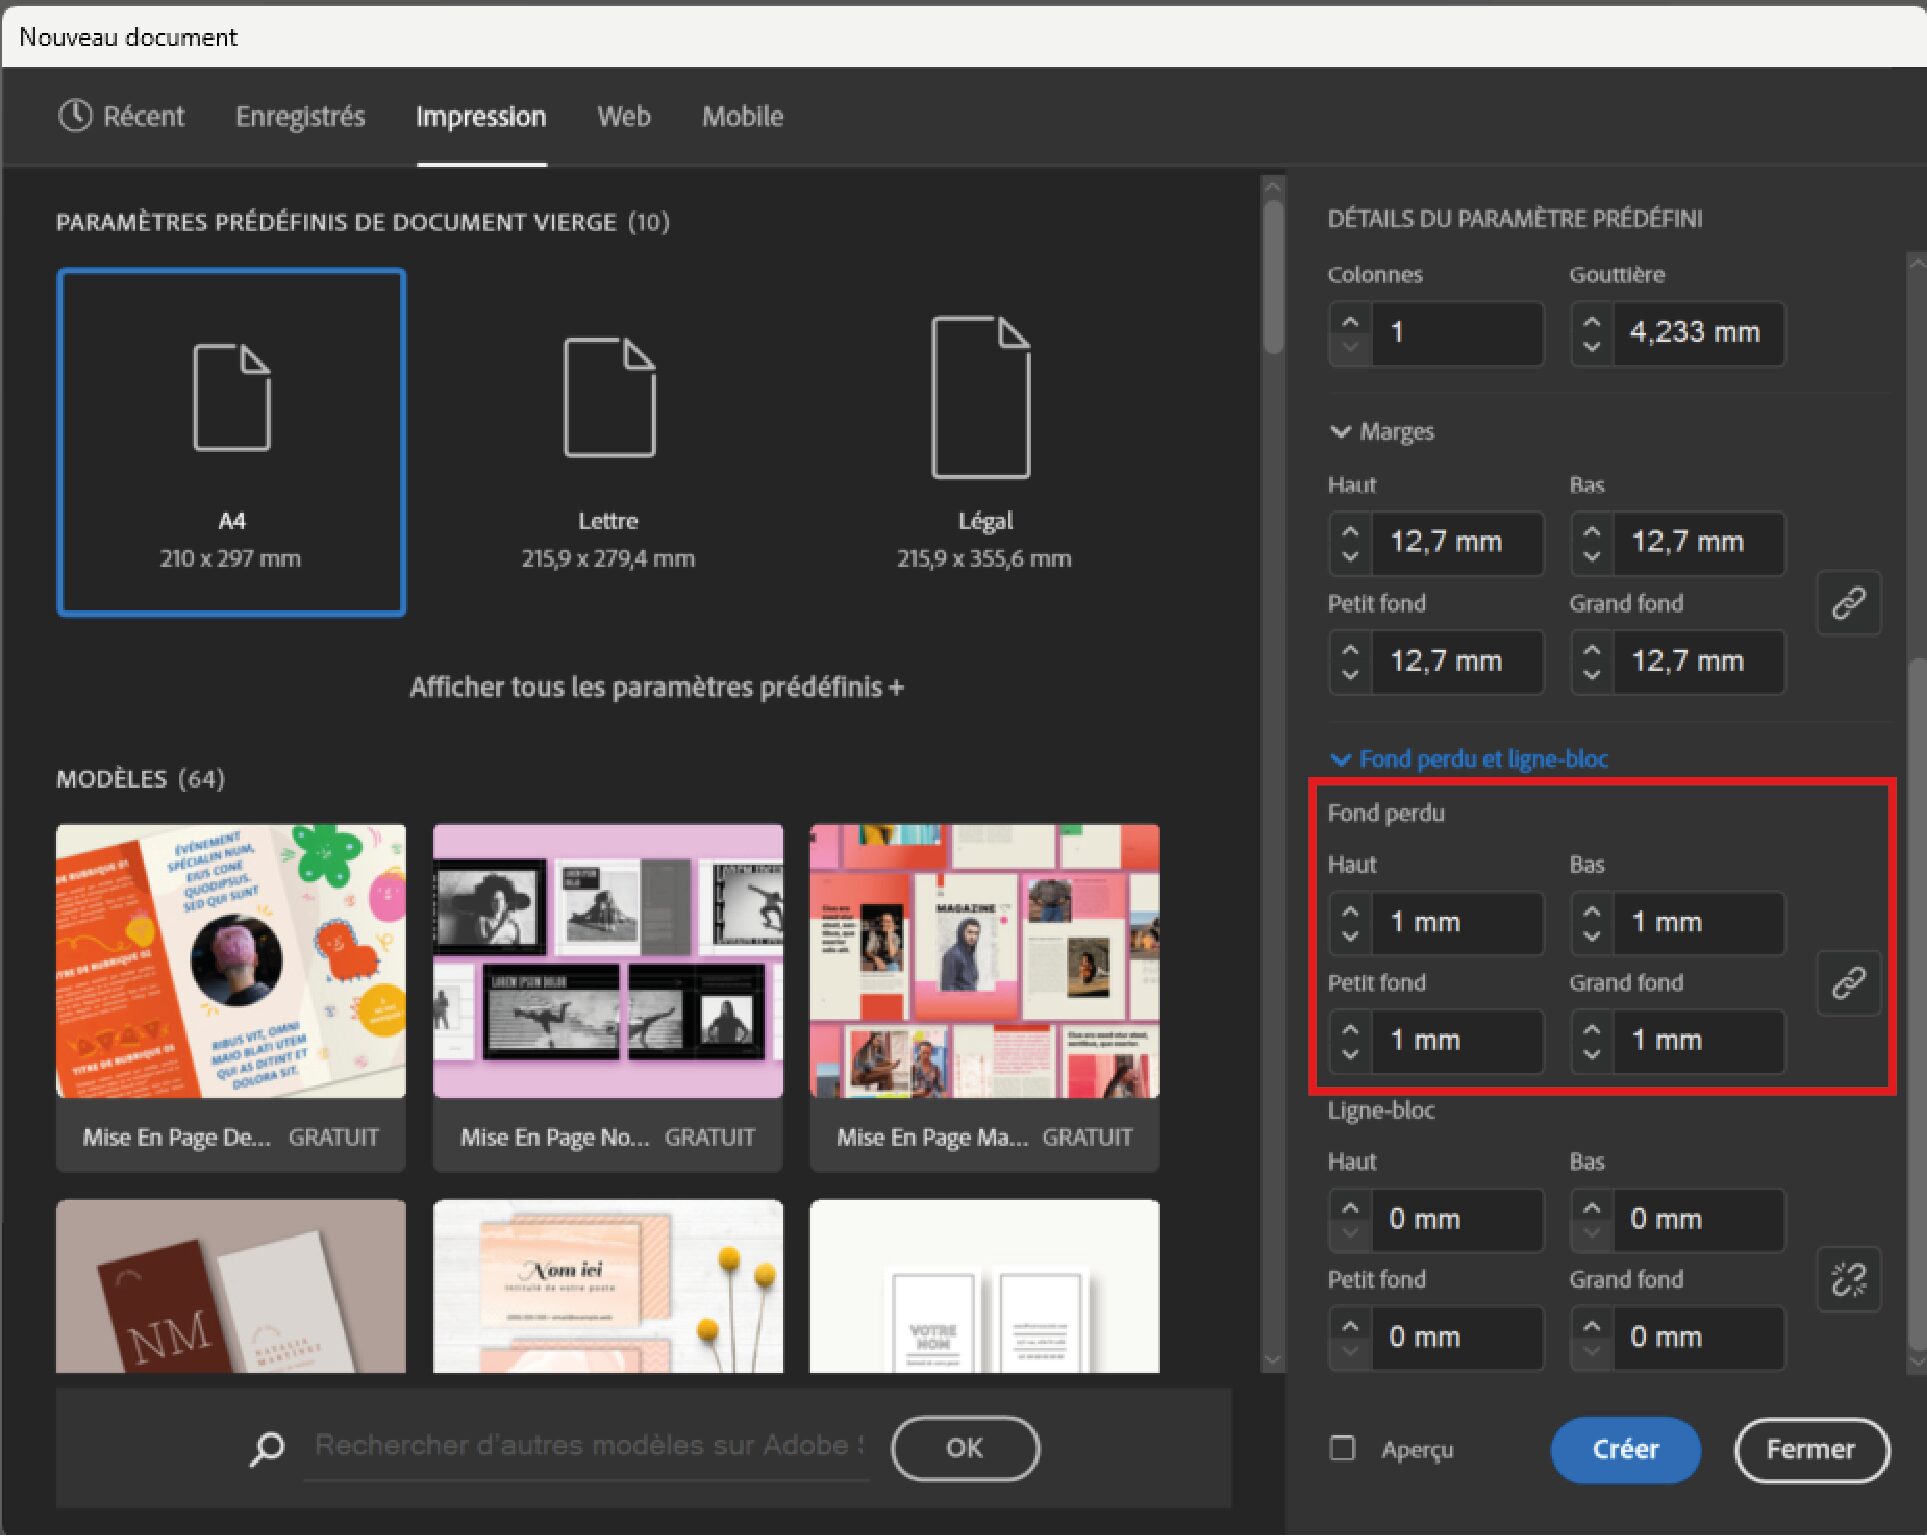This screenshot has height=1536, width=1927.
Task: Pick the Légal page preset icon
Action: [981, 398]
